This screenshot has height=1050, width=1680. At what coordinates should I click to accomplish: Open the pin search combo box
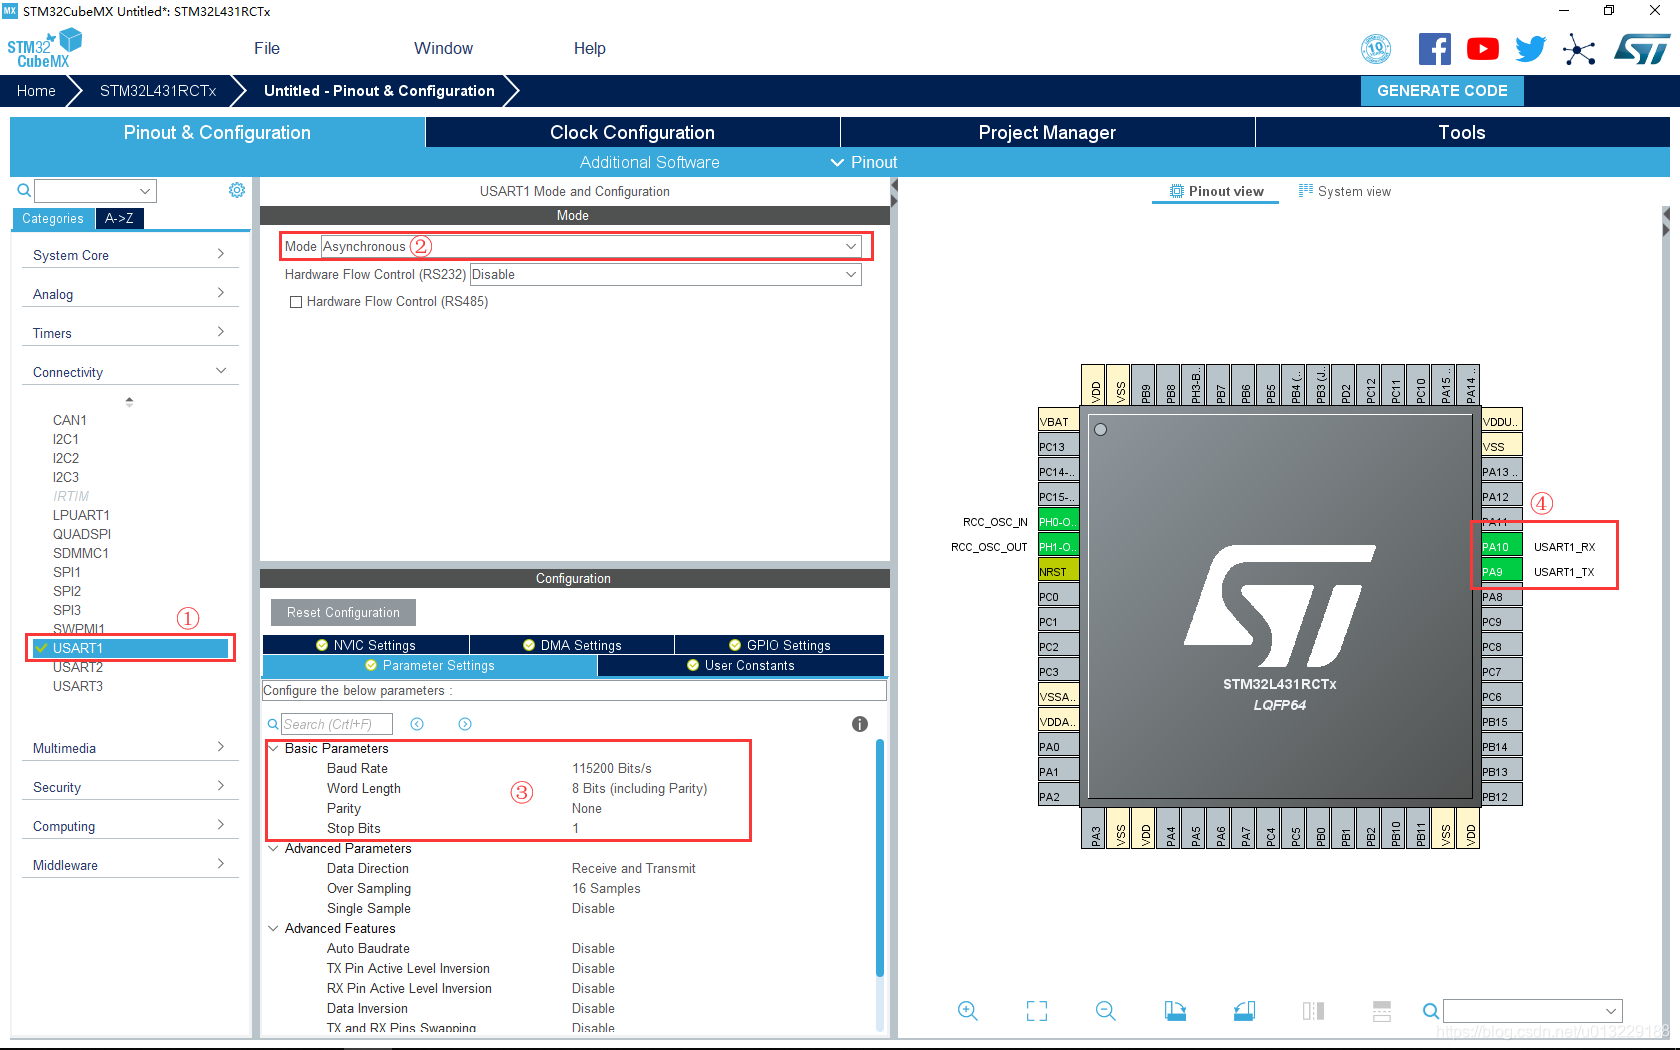pyautogui.click(x=1532, y=1011)
